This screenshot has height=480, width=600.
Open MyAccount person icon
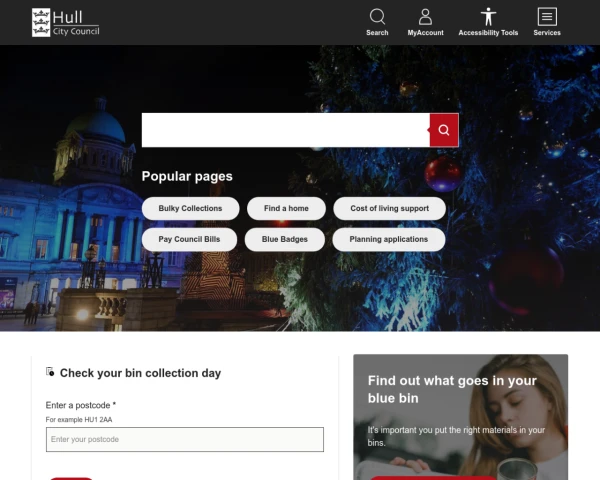[425, 17]
